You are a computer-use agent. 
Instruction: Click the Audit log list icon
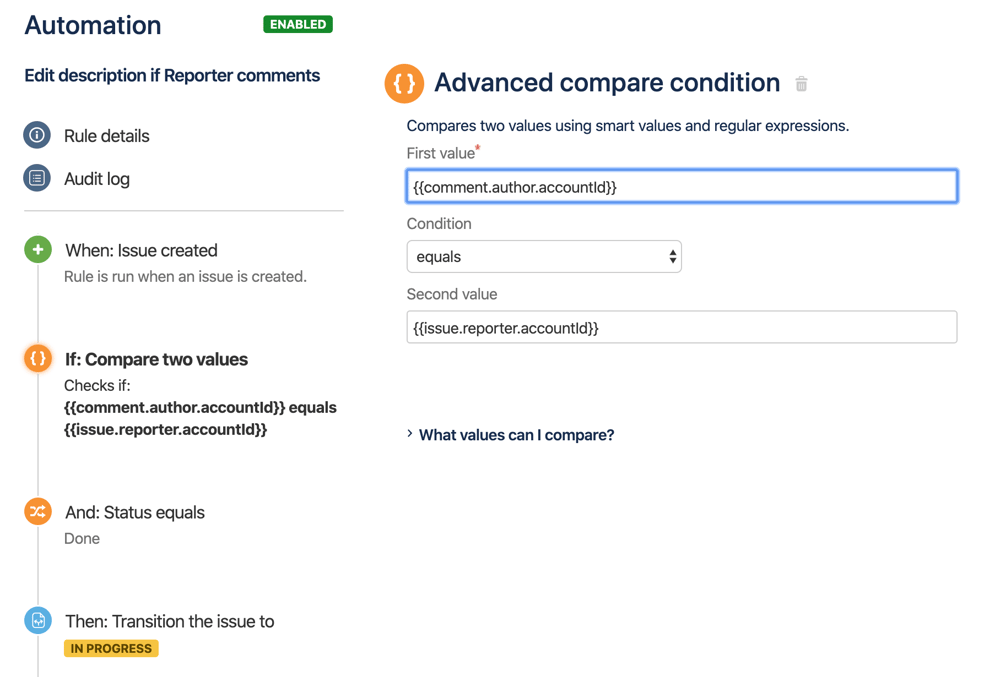pyautogui.click(x=37, y=179)
